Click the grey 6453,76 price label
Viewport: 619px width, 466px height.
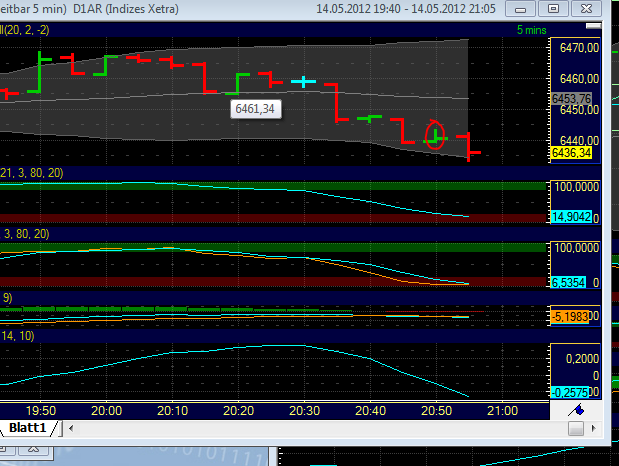coord(571,99)
